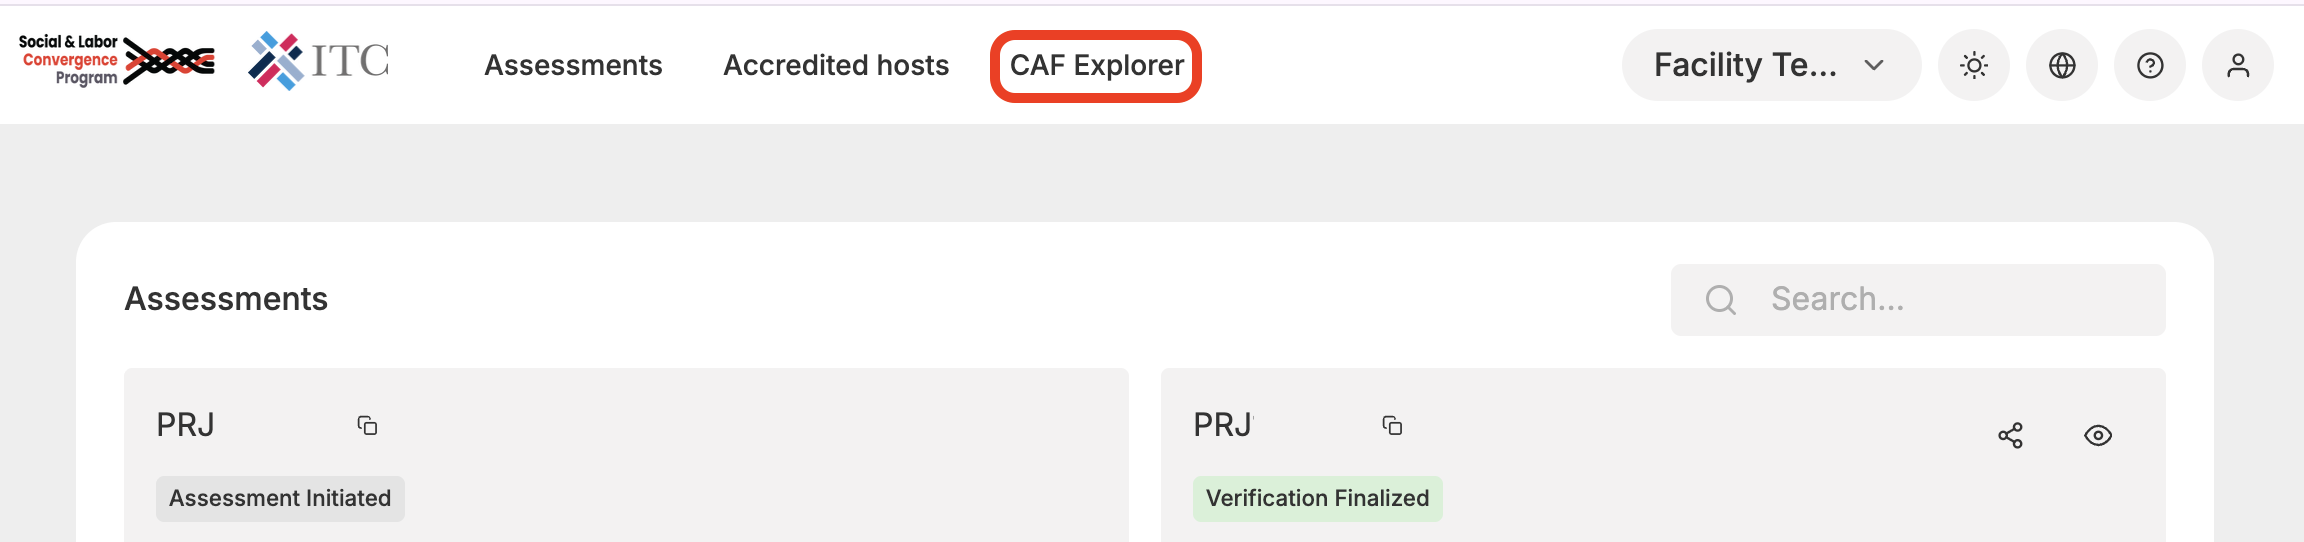The width and height of the screenshot is (2304, 542).
Task: Copy the ID of the Assessment Initiated project
Action: pyautogui.click(x=367, y=426)
